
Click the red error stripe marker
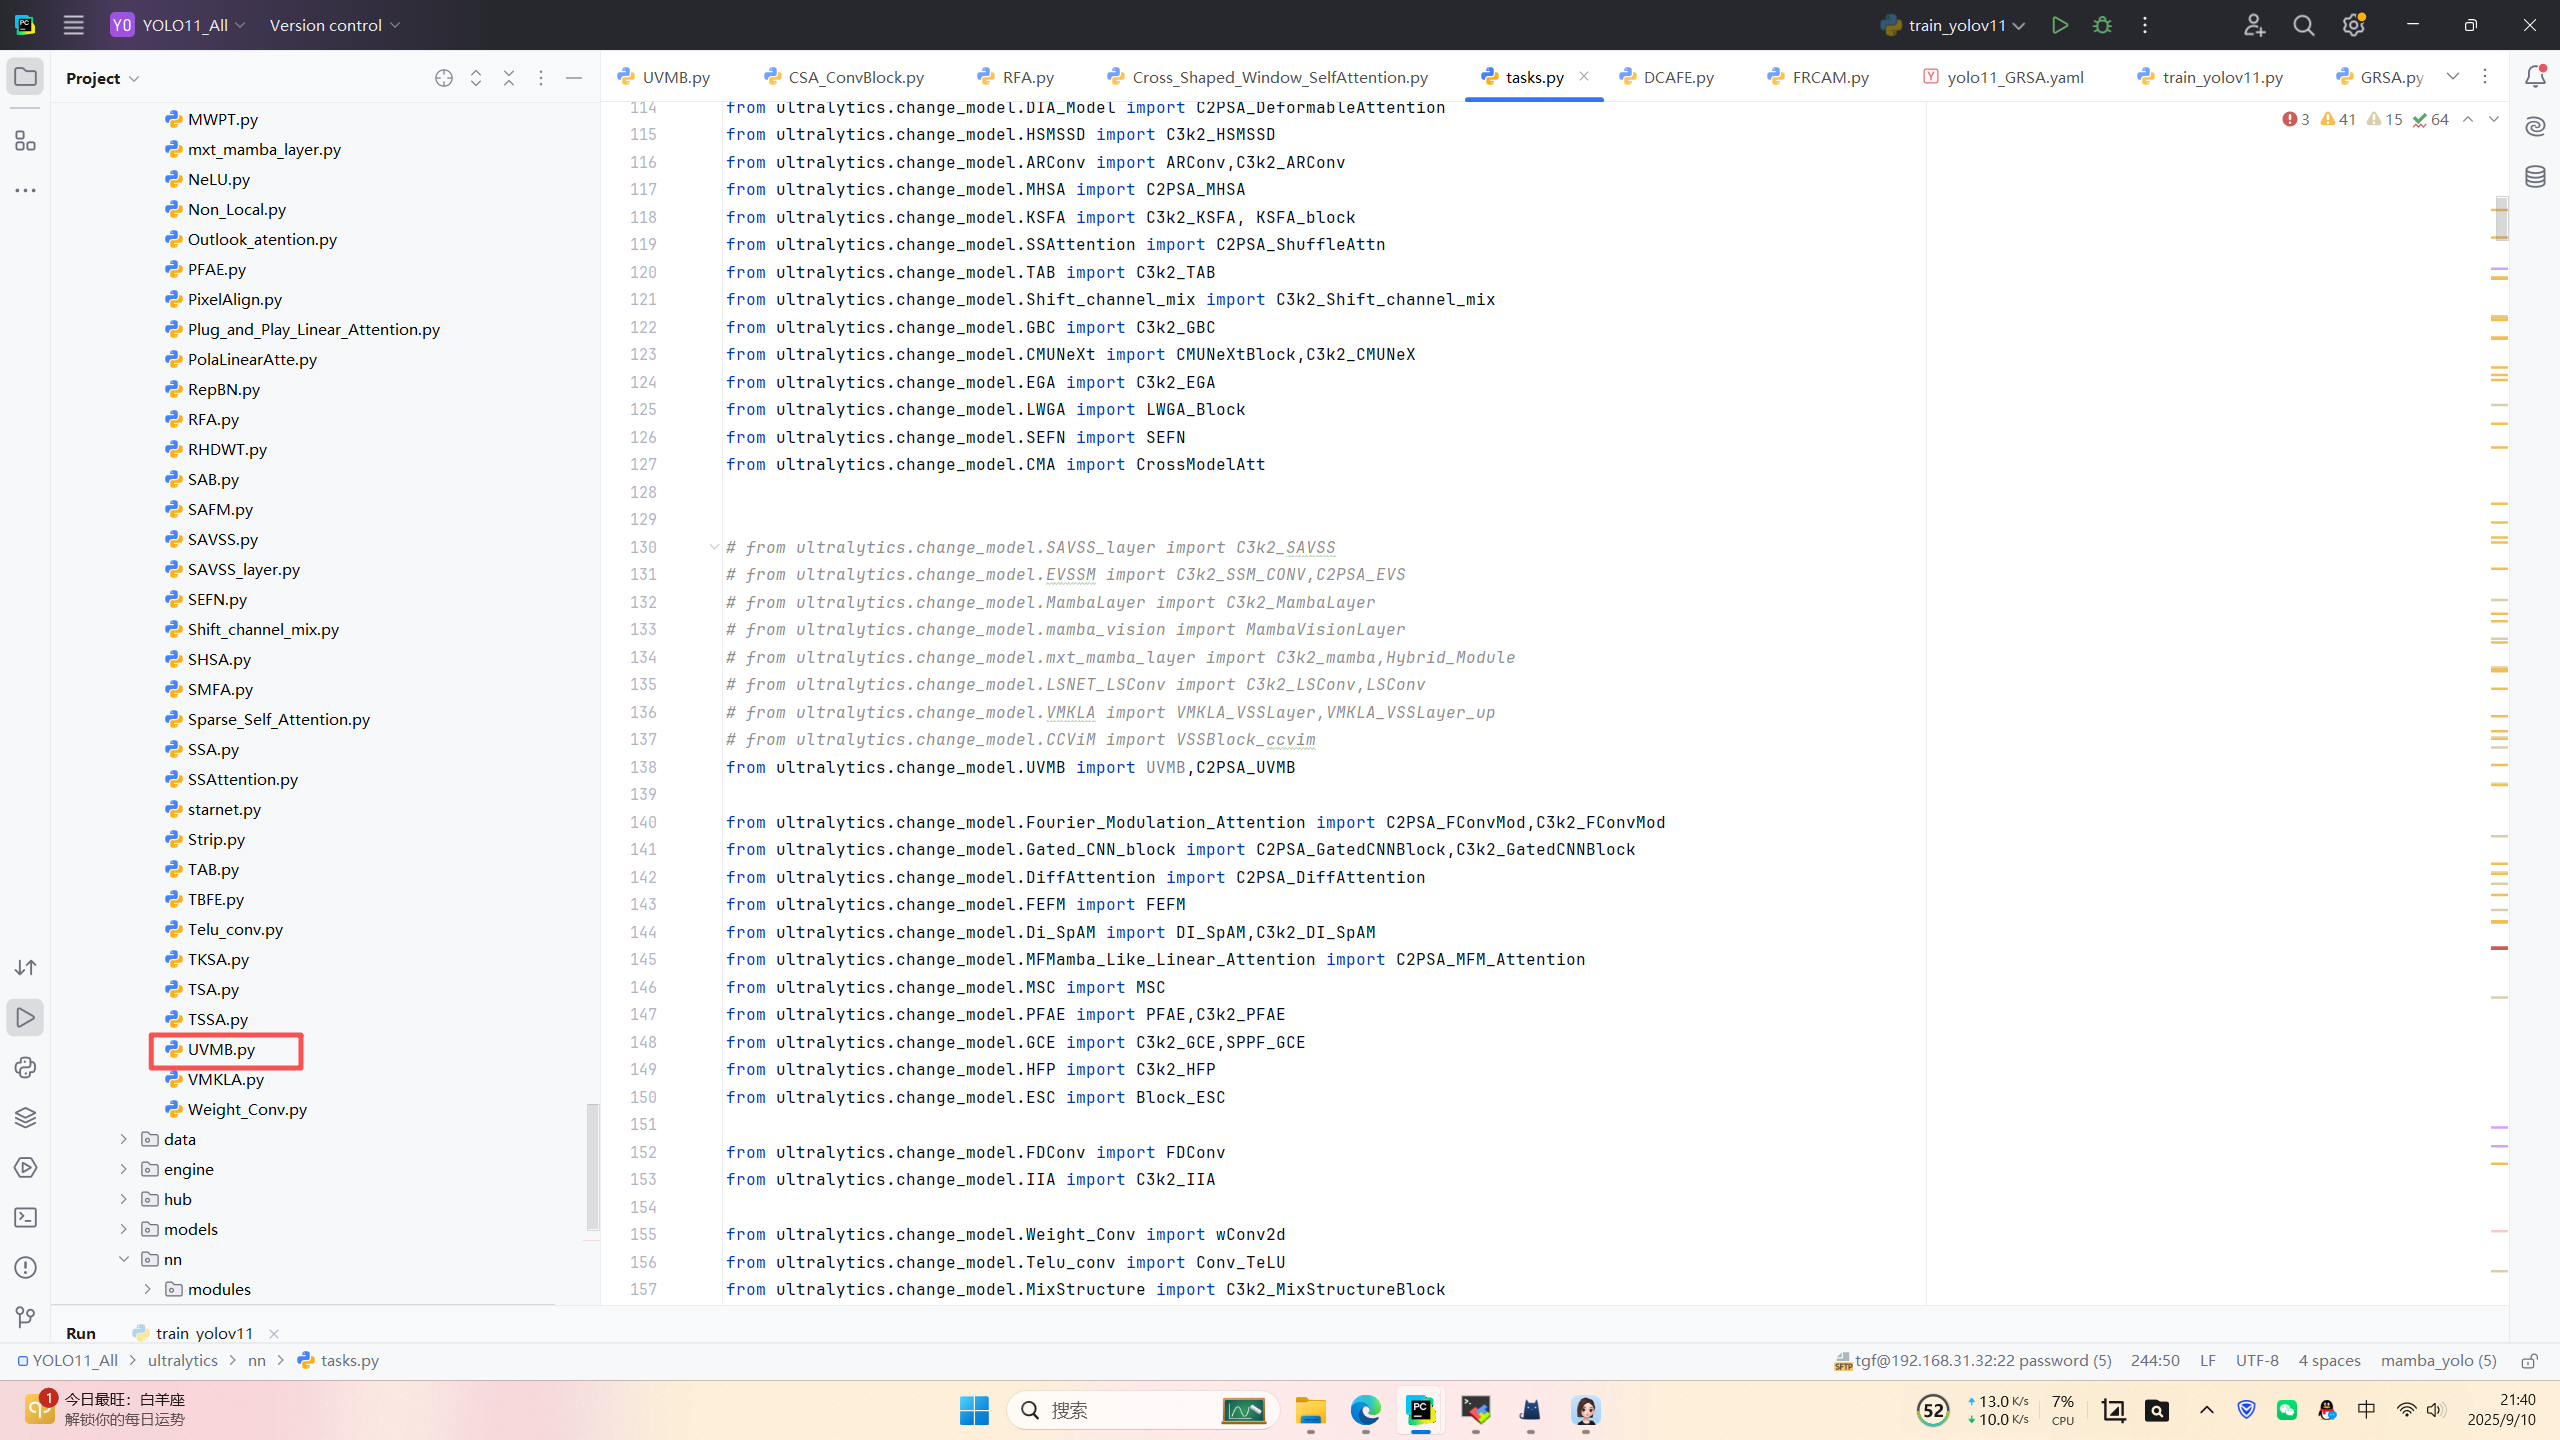point(2499,947)
